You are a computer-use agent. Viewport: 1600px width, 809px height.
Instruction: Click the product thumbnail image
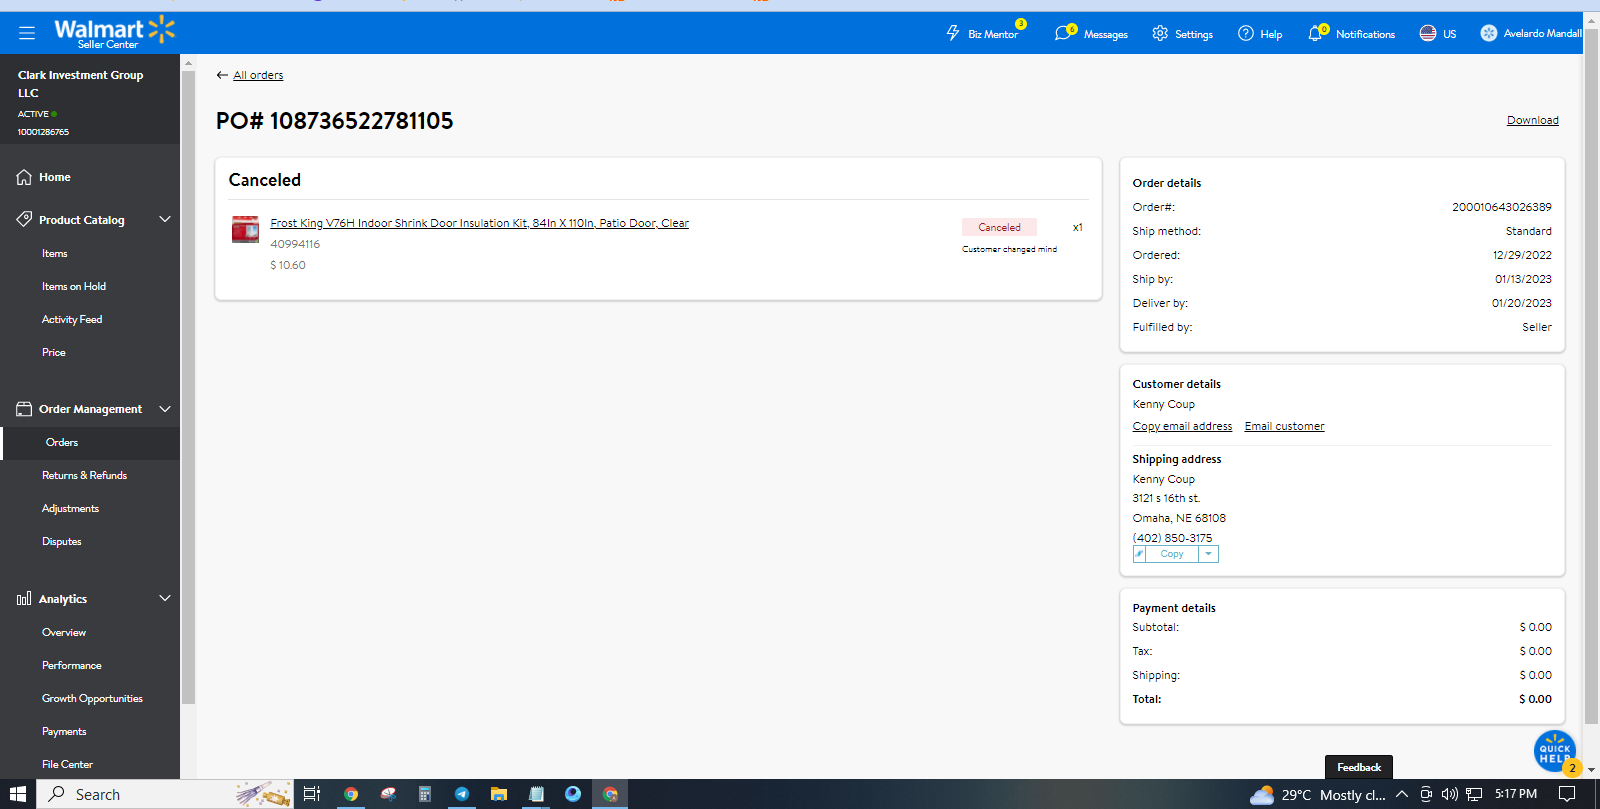[245, 229]
